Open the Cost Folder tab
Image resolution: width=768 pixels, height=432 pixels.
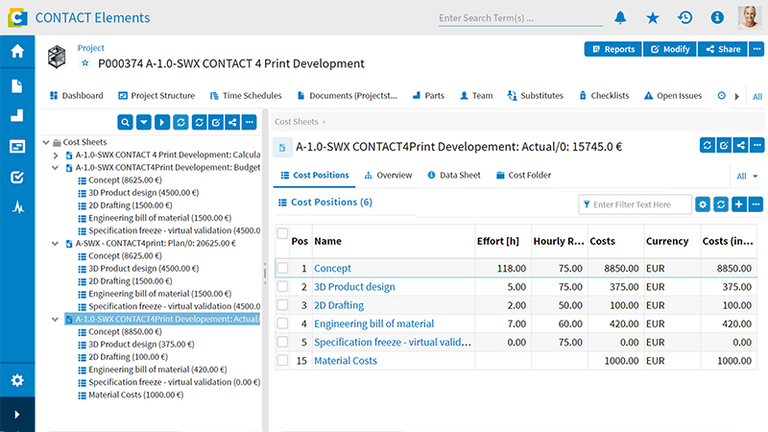(524, 175)
